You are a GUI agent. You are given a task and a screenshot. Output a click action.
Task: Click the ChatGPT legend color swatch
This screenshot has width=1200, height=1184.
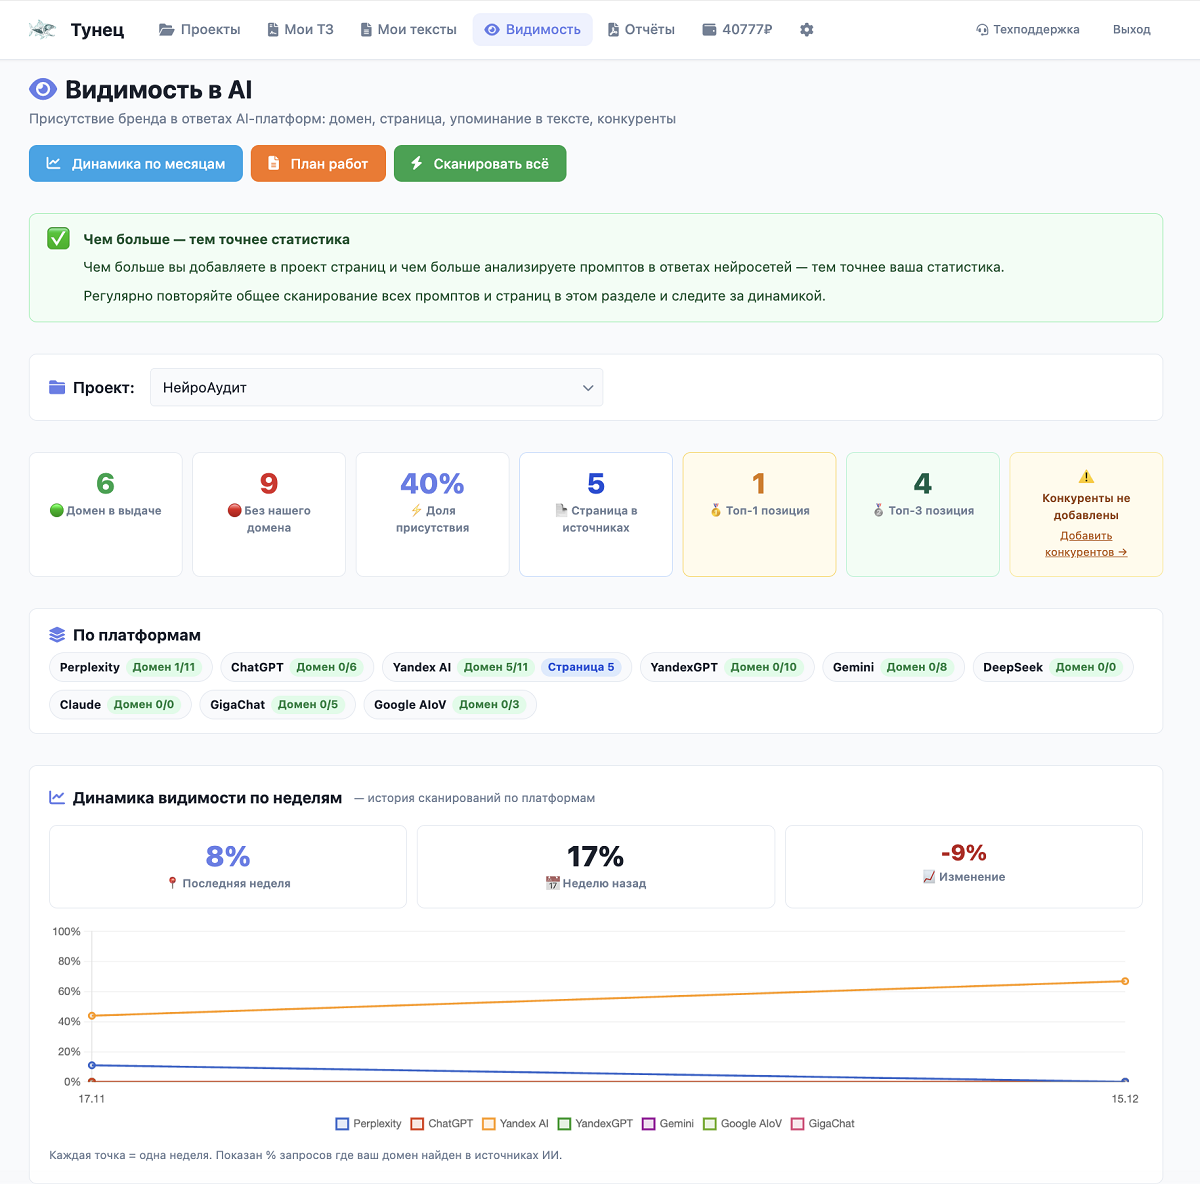click(418, 1124)
